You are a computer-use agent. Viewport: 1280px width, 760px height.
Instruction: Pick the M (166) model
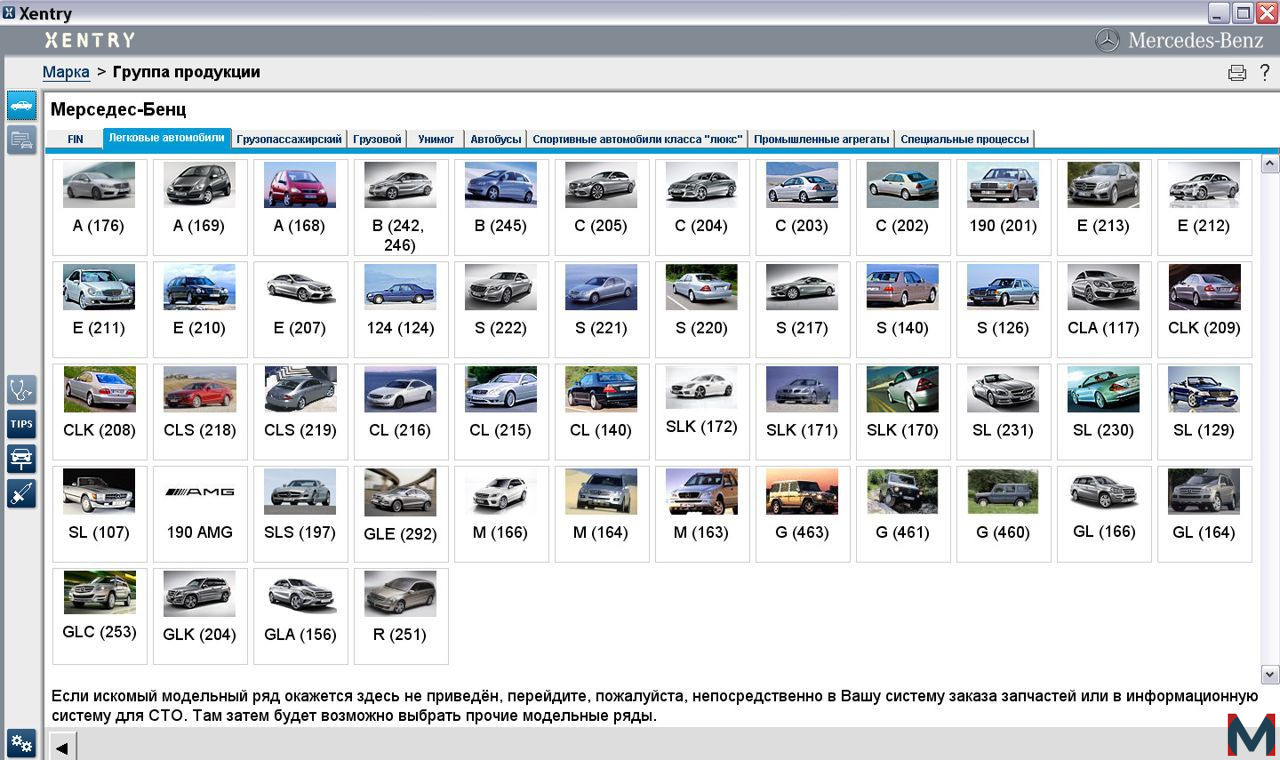click(x=501, y=513)
